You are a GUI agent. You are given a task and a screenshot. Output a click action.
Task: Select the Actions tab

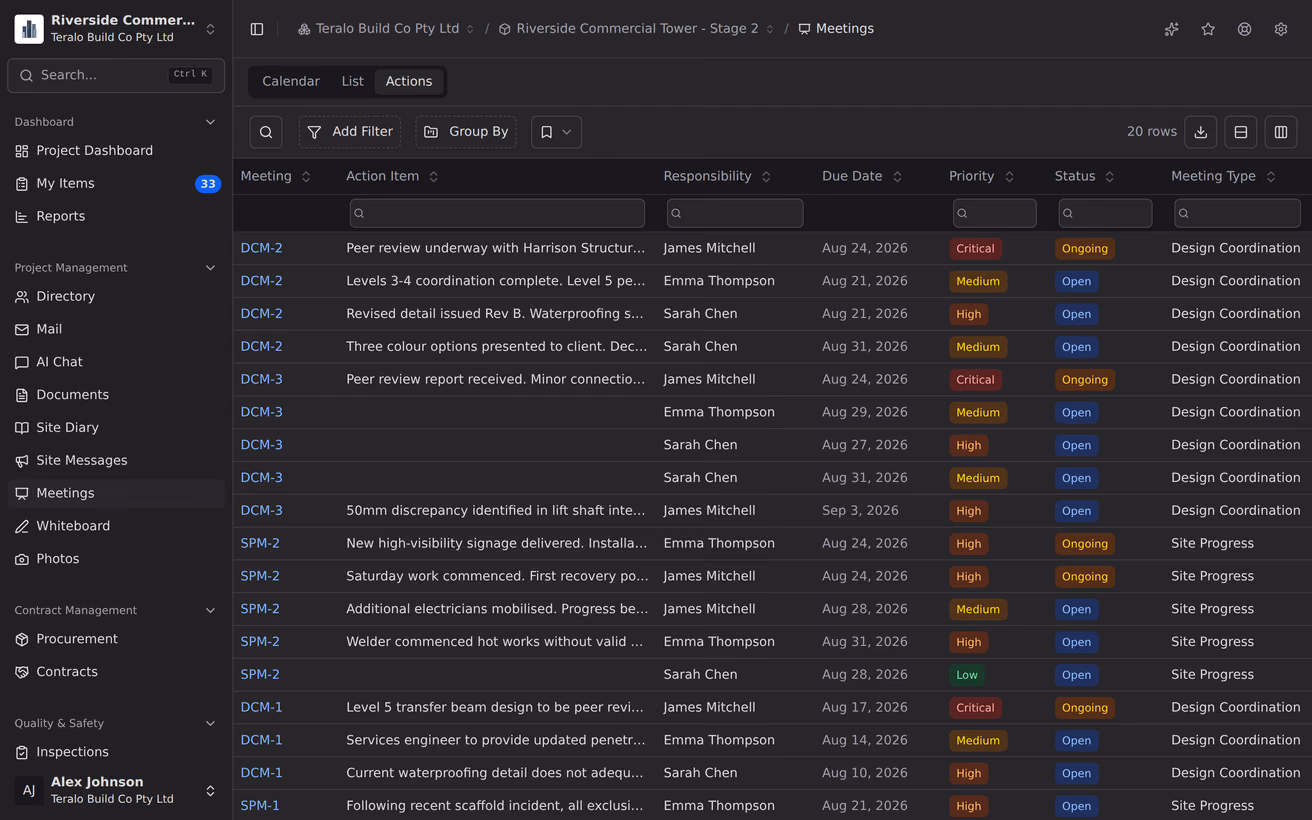coord(409,82)
